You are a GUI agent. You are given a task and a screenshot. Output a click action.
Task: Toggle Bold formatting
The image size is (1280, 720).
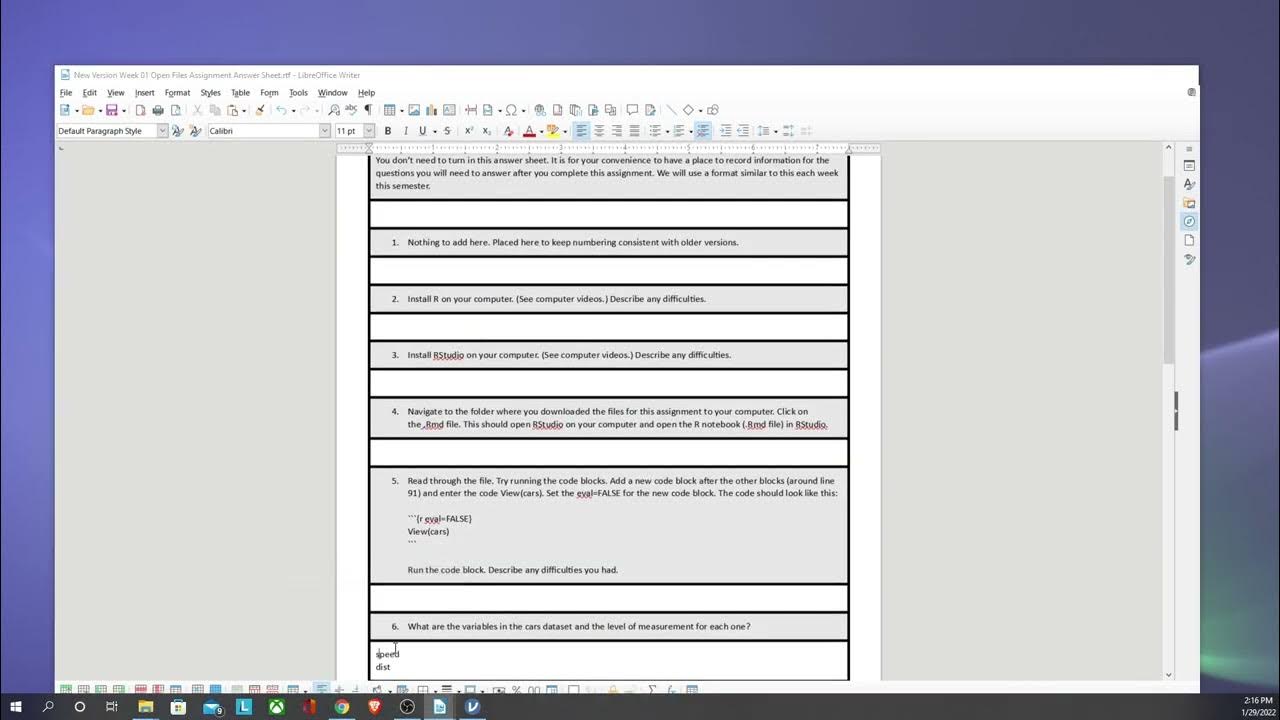click(388, 131)
